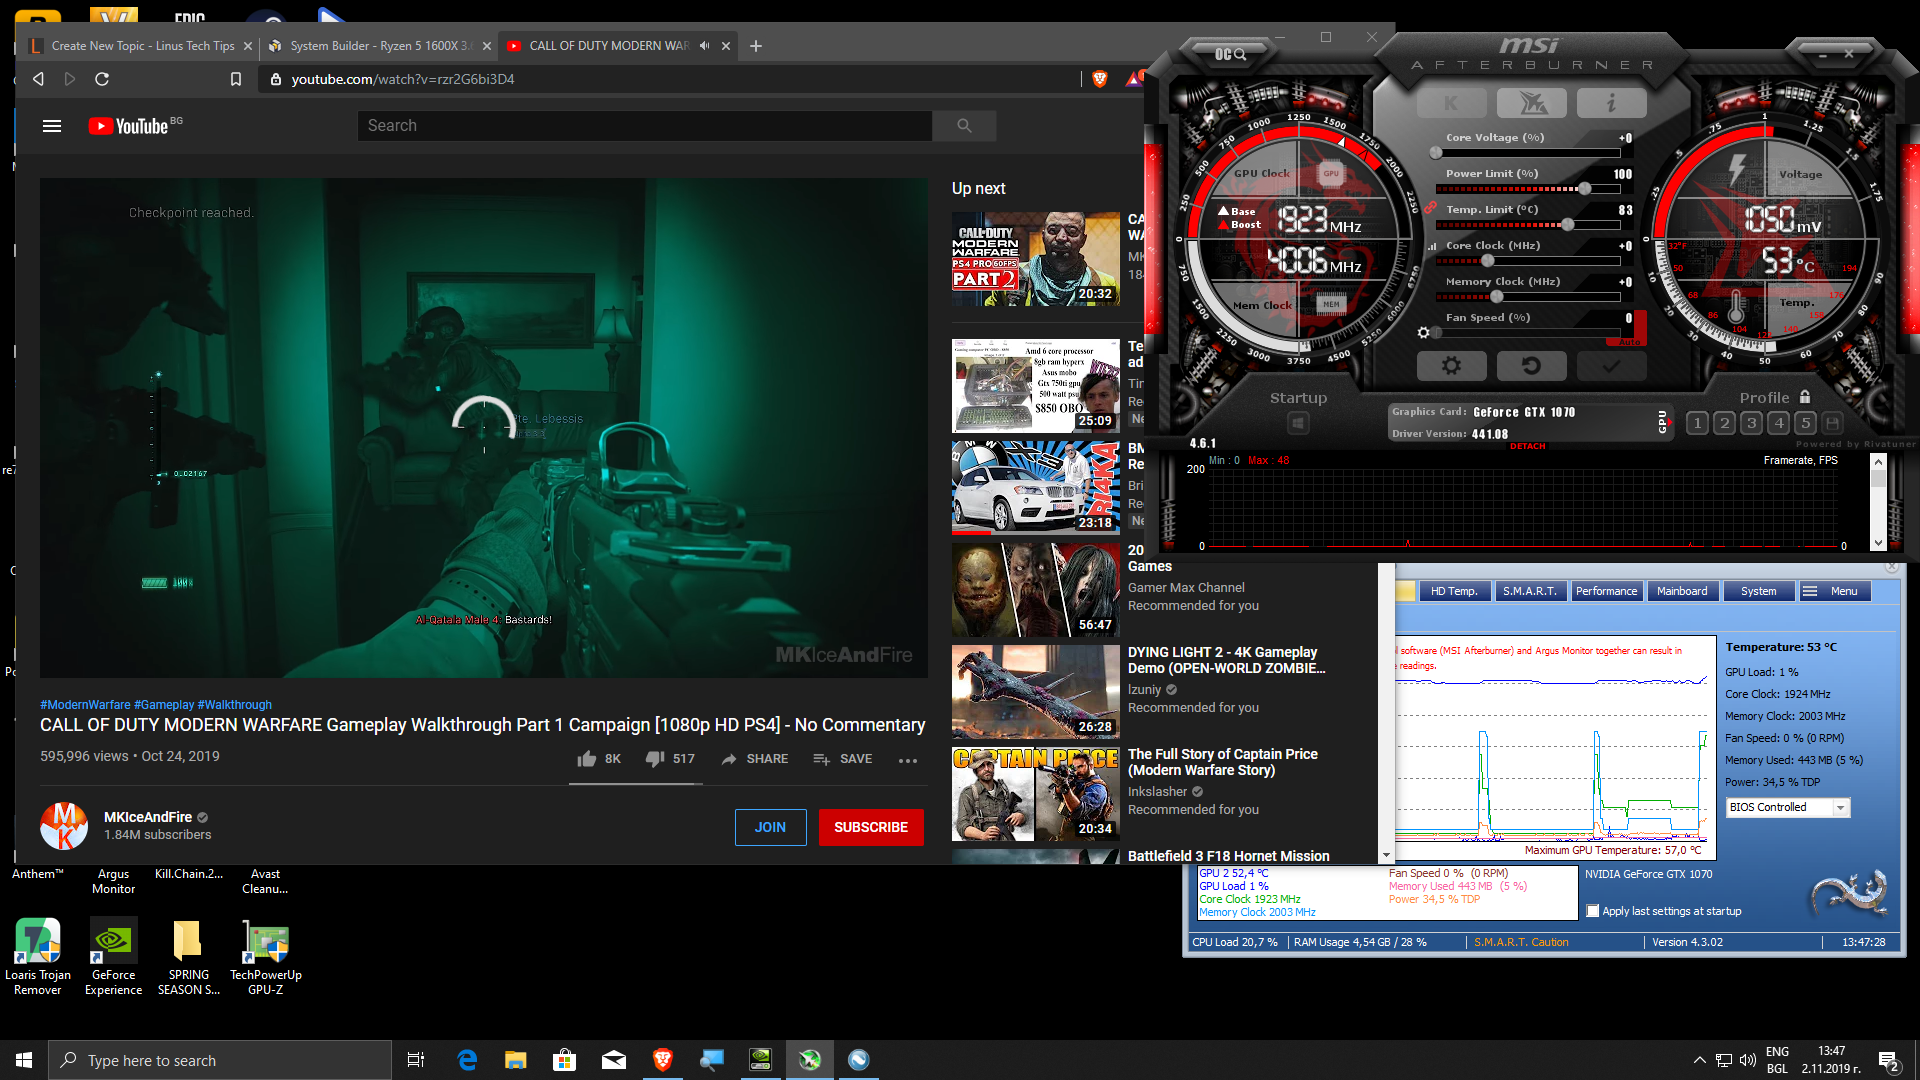Click the YouTube search magnifier button
This screenshot has height=1080, width=1920.
(x=964, y=126)
